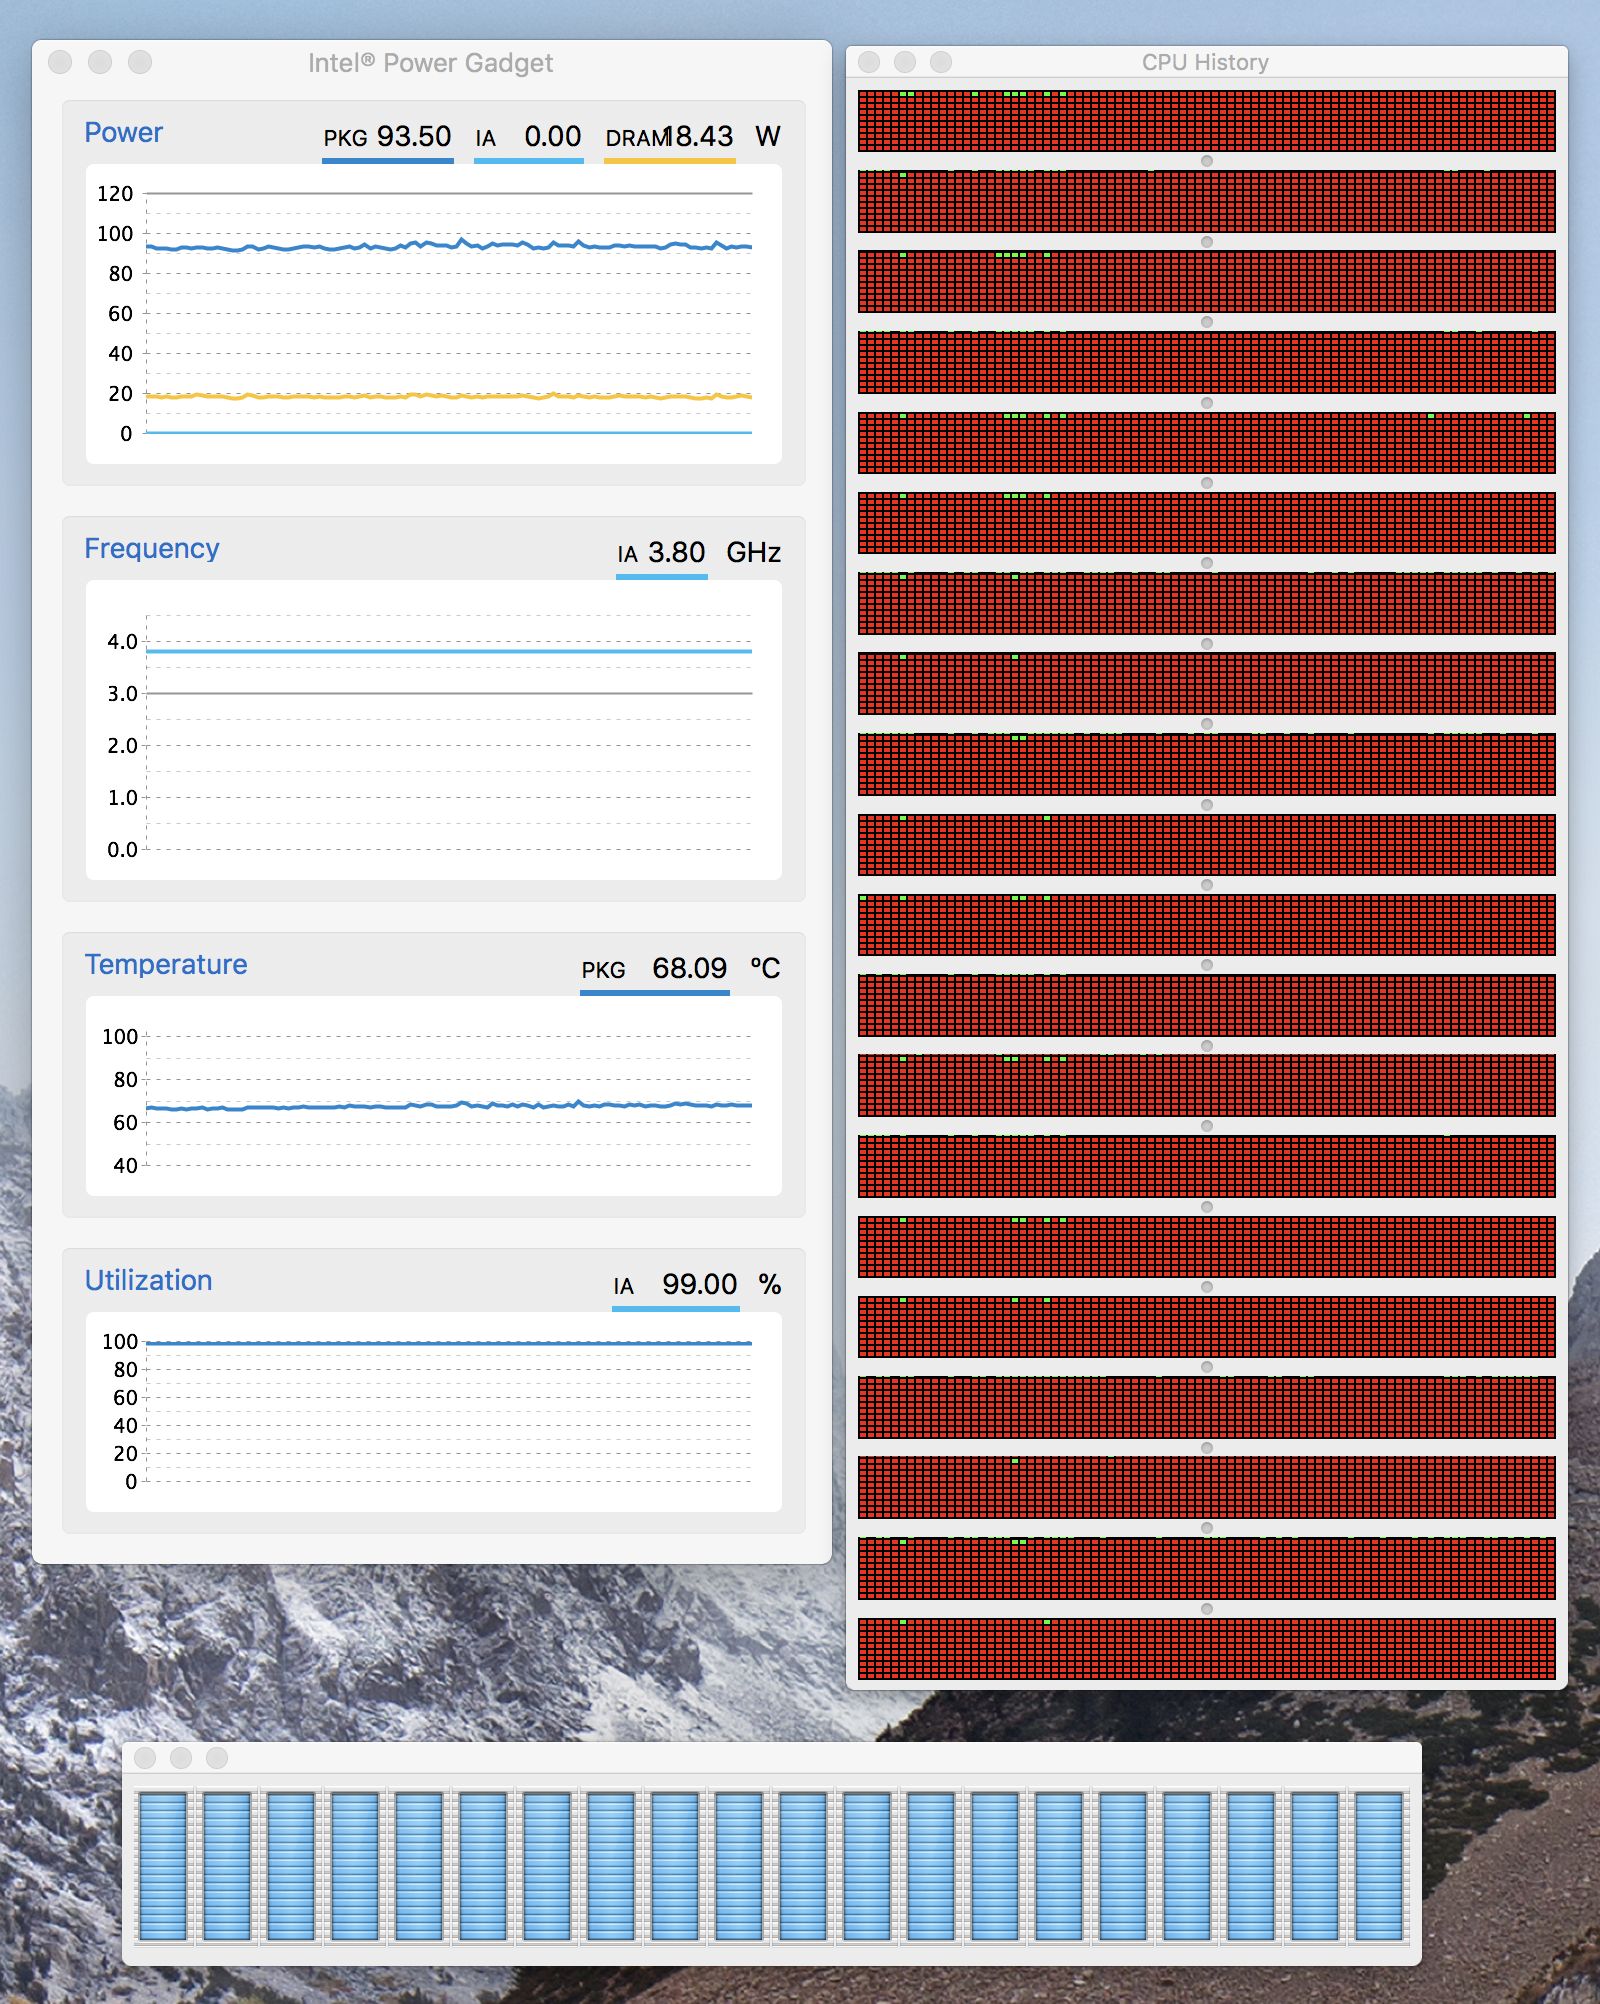Minimize the CPU History window
This screenshot has width=1600, height=2004.
905,62
